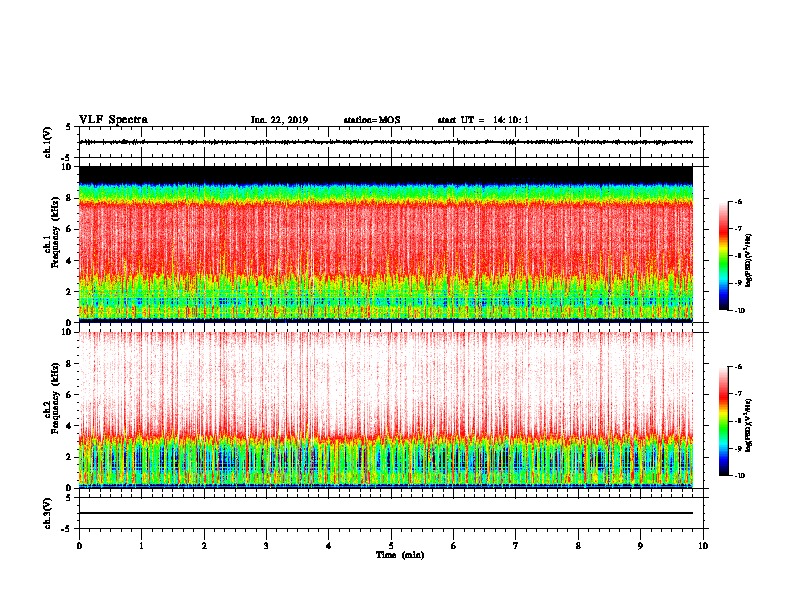Image resolution: width=792 pixels, height=612 pixels.
Task: Click the ch.3 flat waveform line
Action: click(386, 513)
